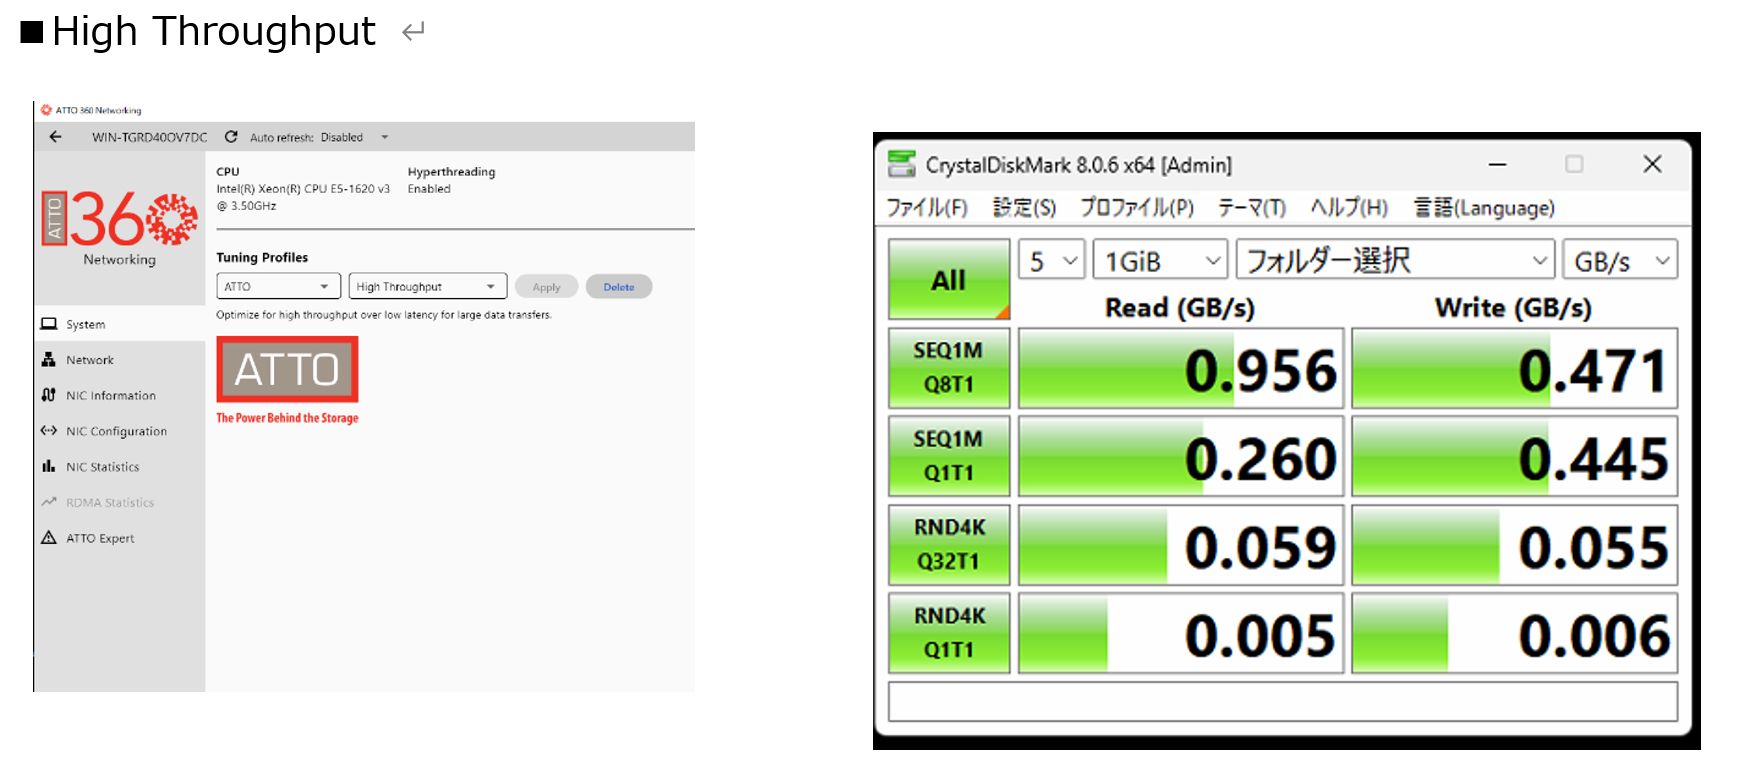Click the Intel Xeon CPU description text
Viewport: 1740px width, 758px height.
tap(303, 197)
